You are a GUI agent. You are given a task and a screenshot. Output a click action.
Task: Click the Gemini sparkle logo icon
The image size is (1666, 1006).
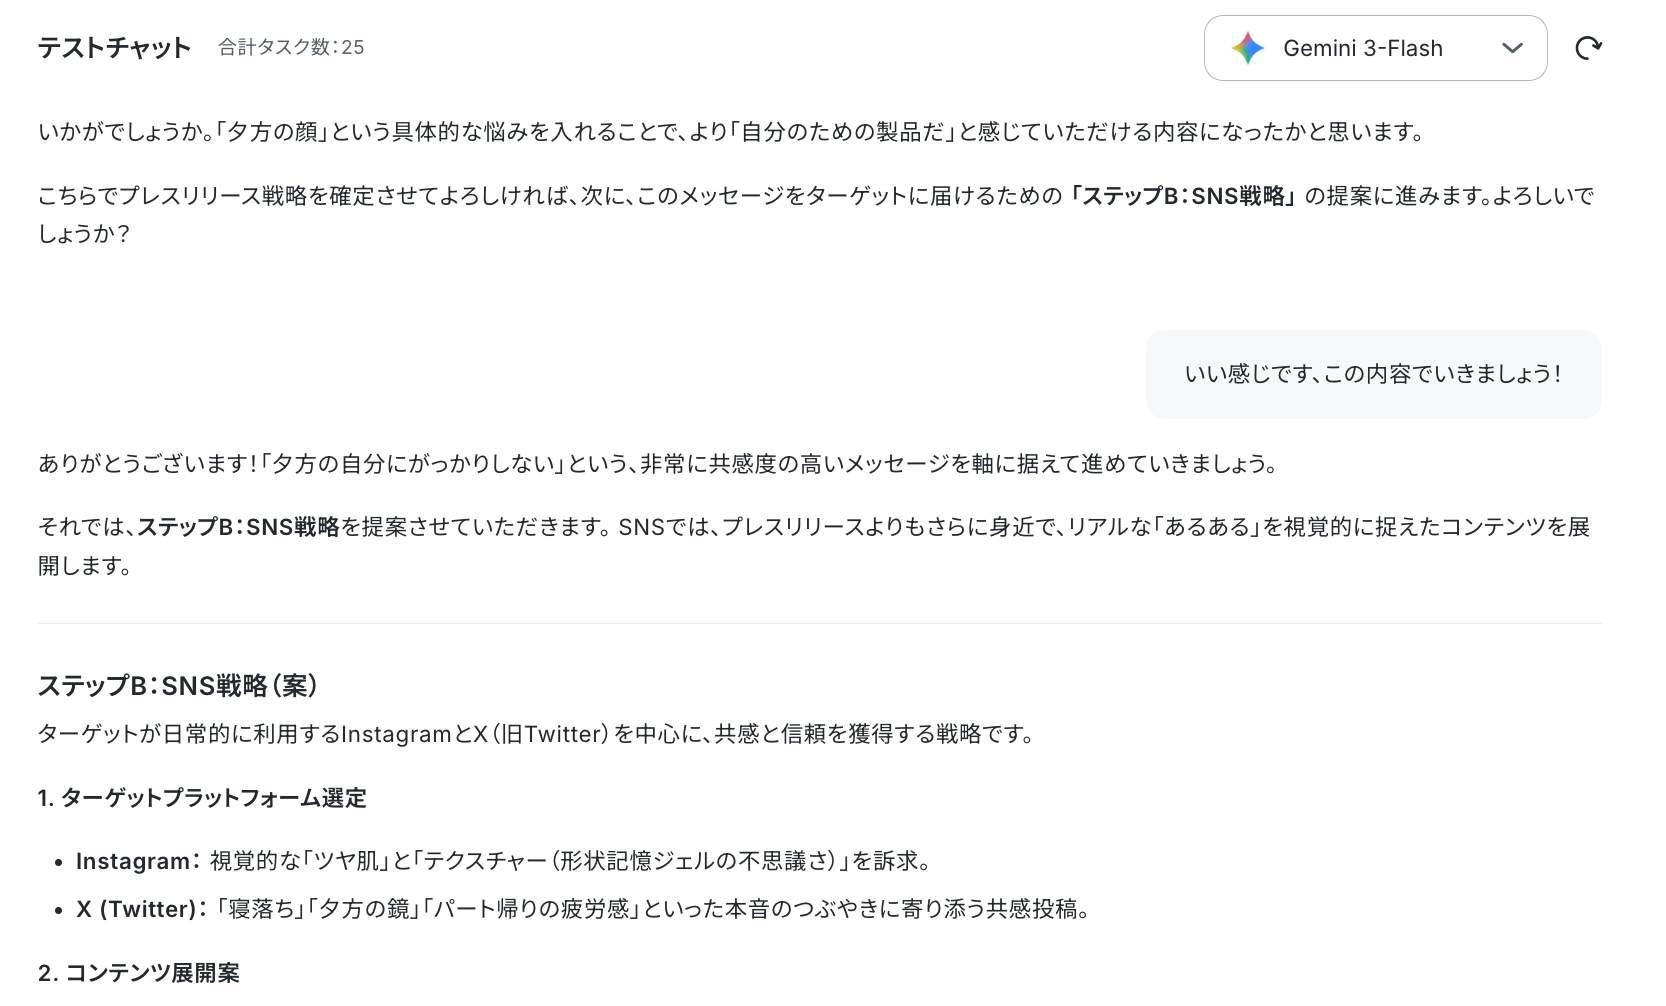[x=1248, y=48]
